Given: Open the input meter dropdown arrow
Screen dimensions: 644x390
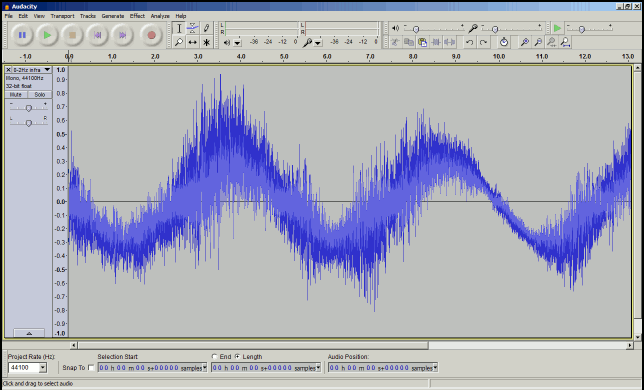Looking at the screenshot, I should (318, 43).
